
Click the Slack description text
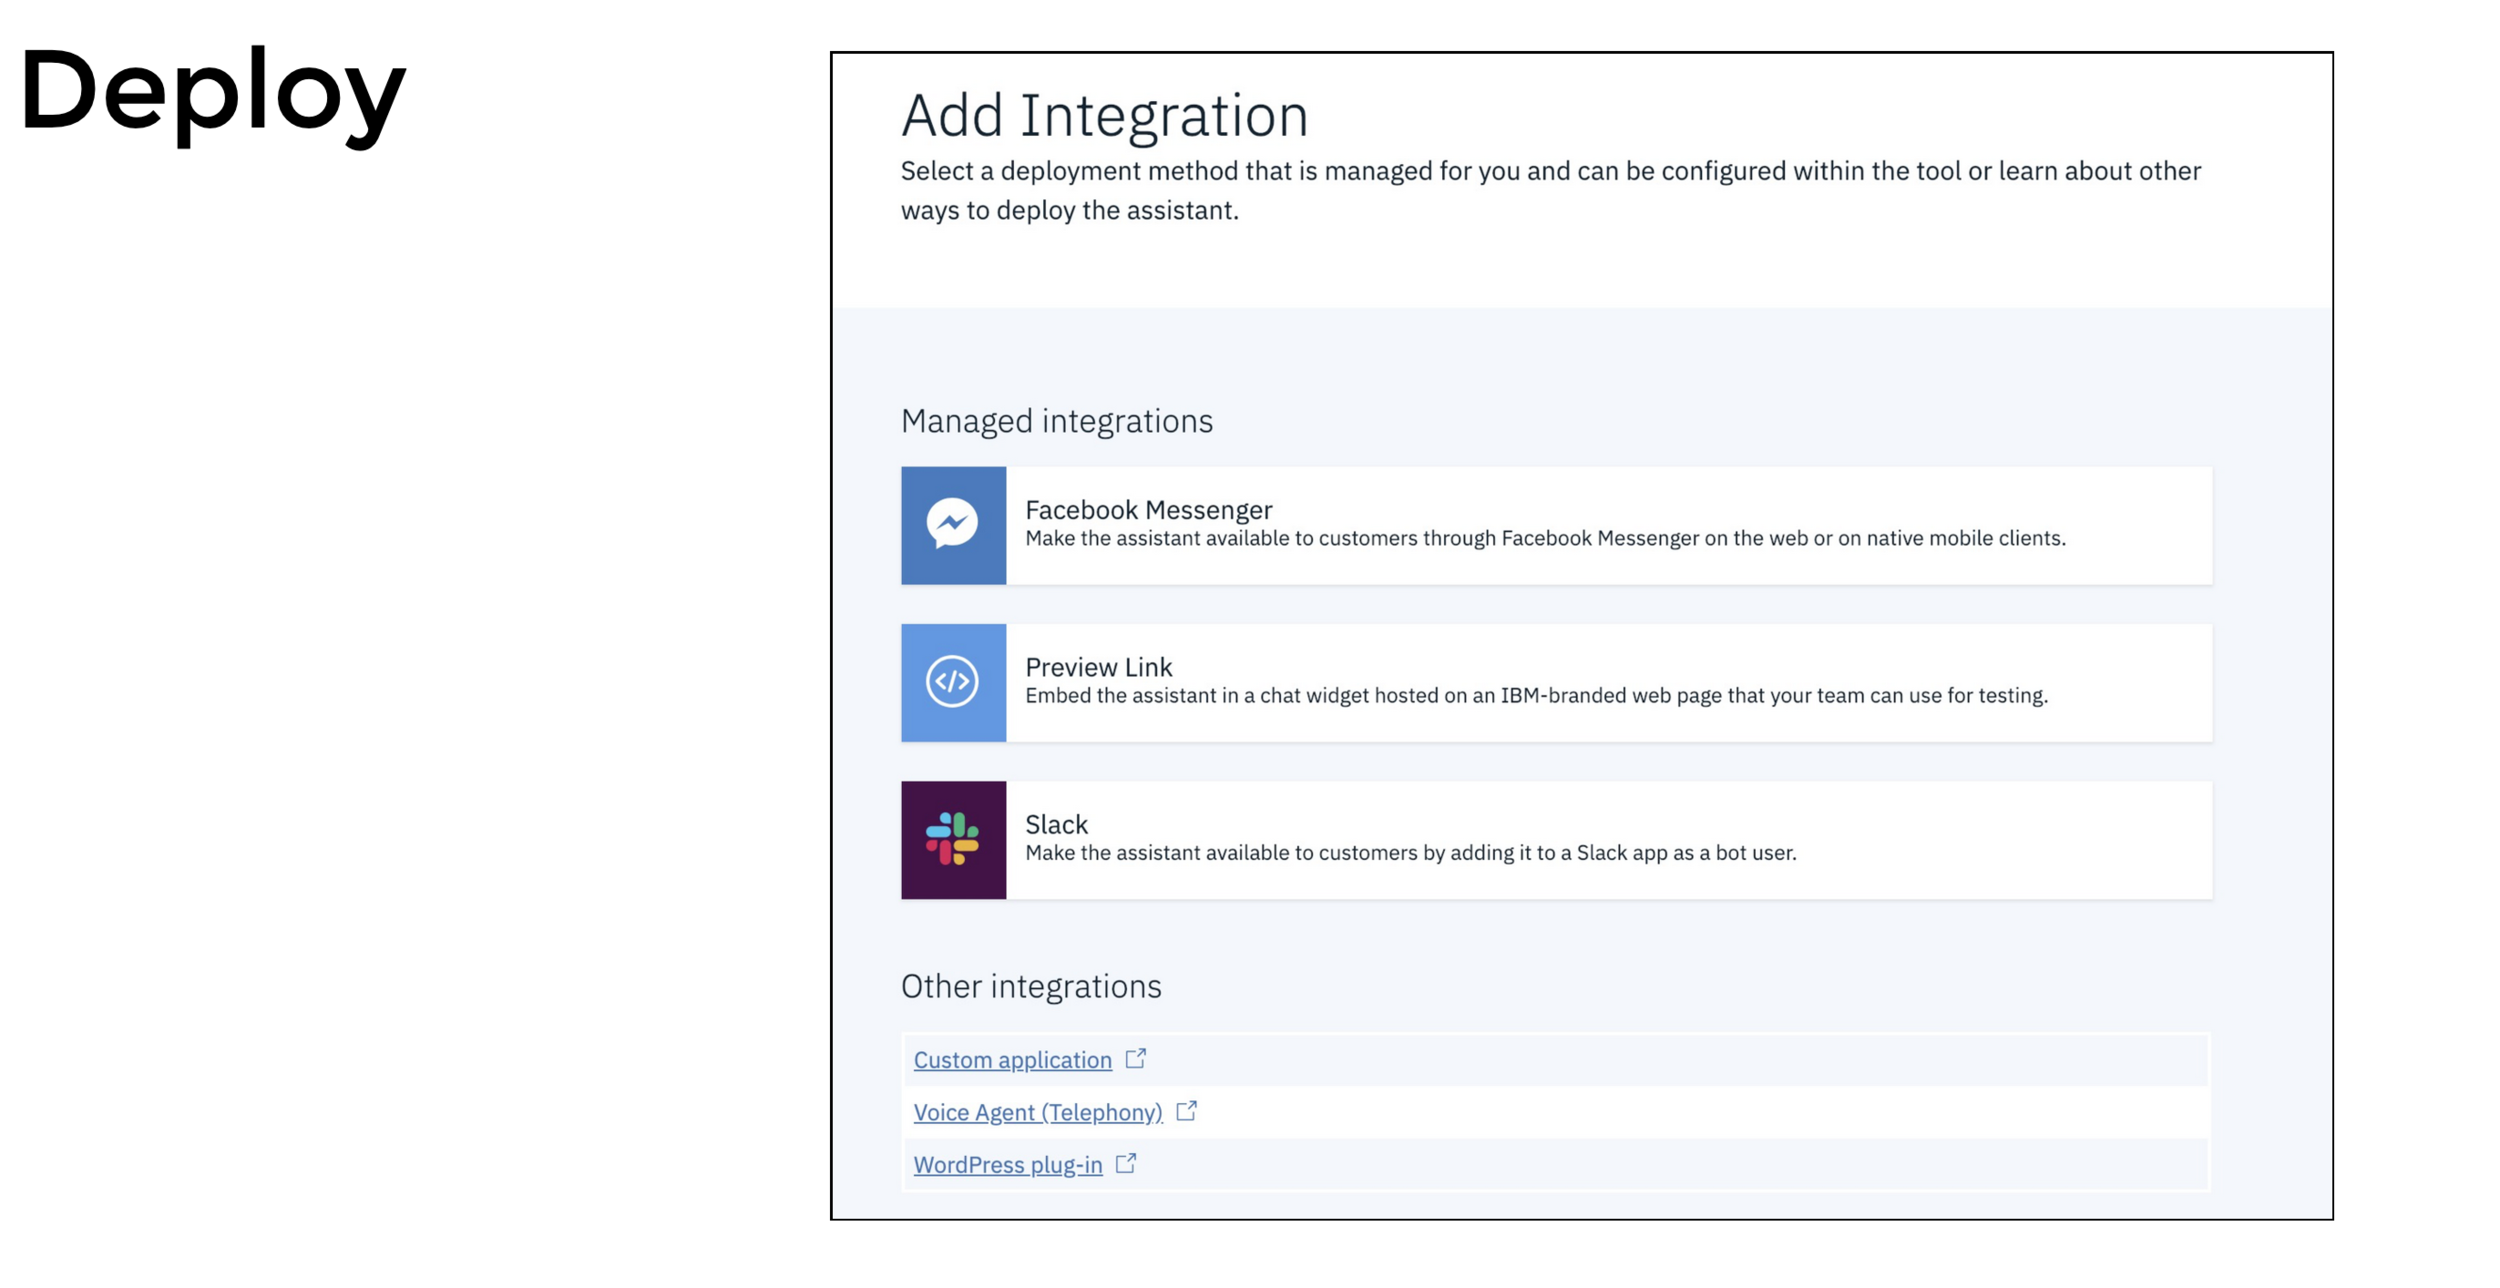click(1410, 853)
